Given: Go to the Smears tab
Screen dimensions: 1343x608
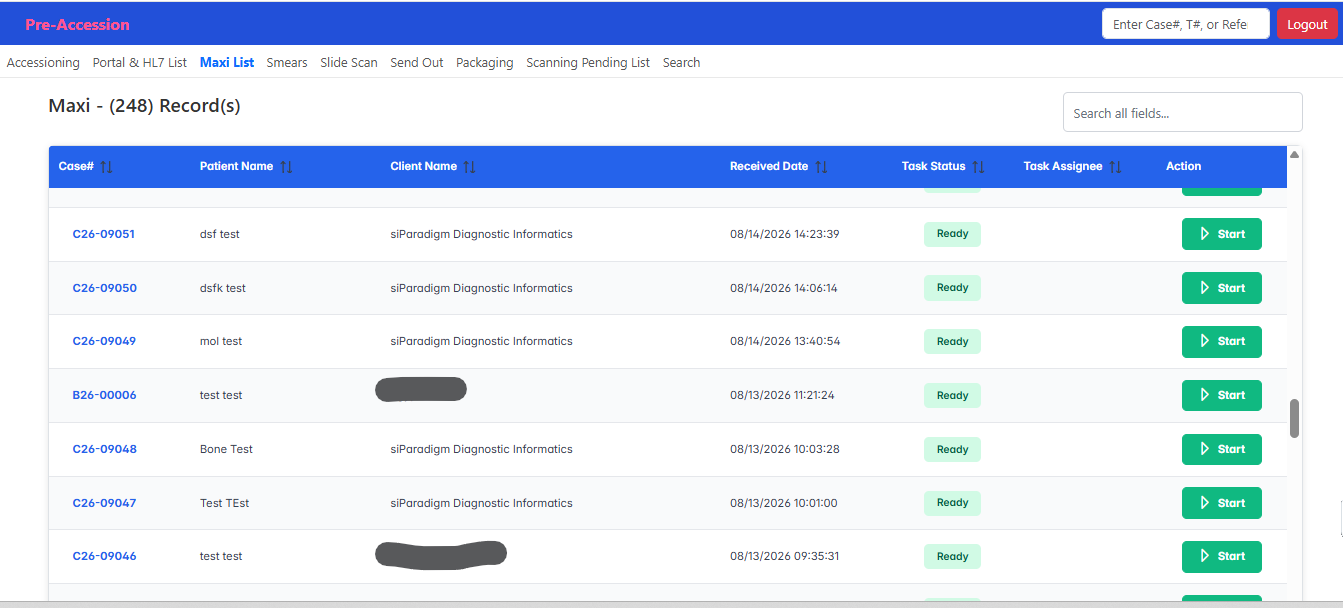Looking at the screenshot, I should [287, 62].
